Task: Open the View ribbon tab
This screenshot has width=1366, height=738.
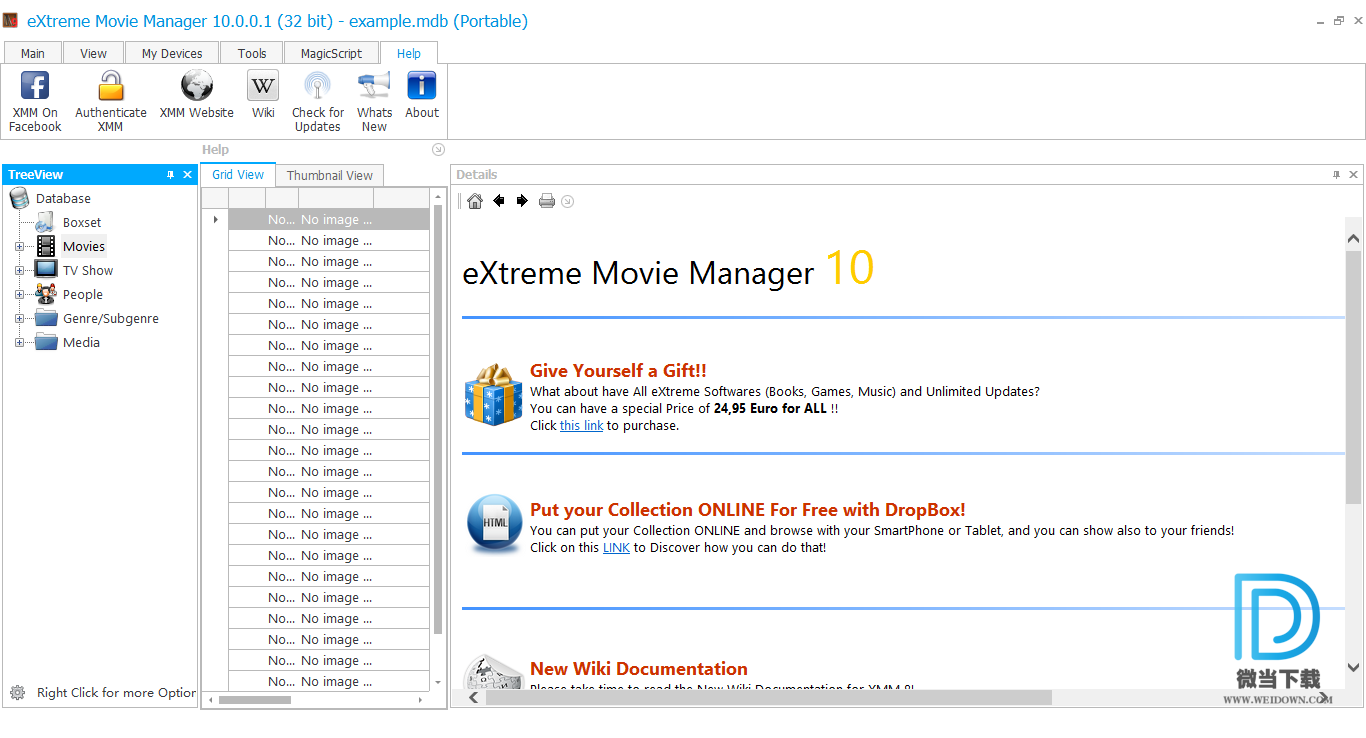Action: pos(94,54)
